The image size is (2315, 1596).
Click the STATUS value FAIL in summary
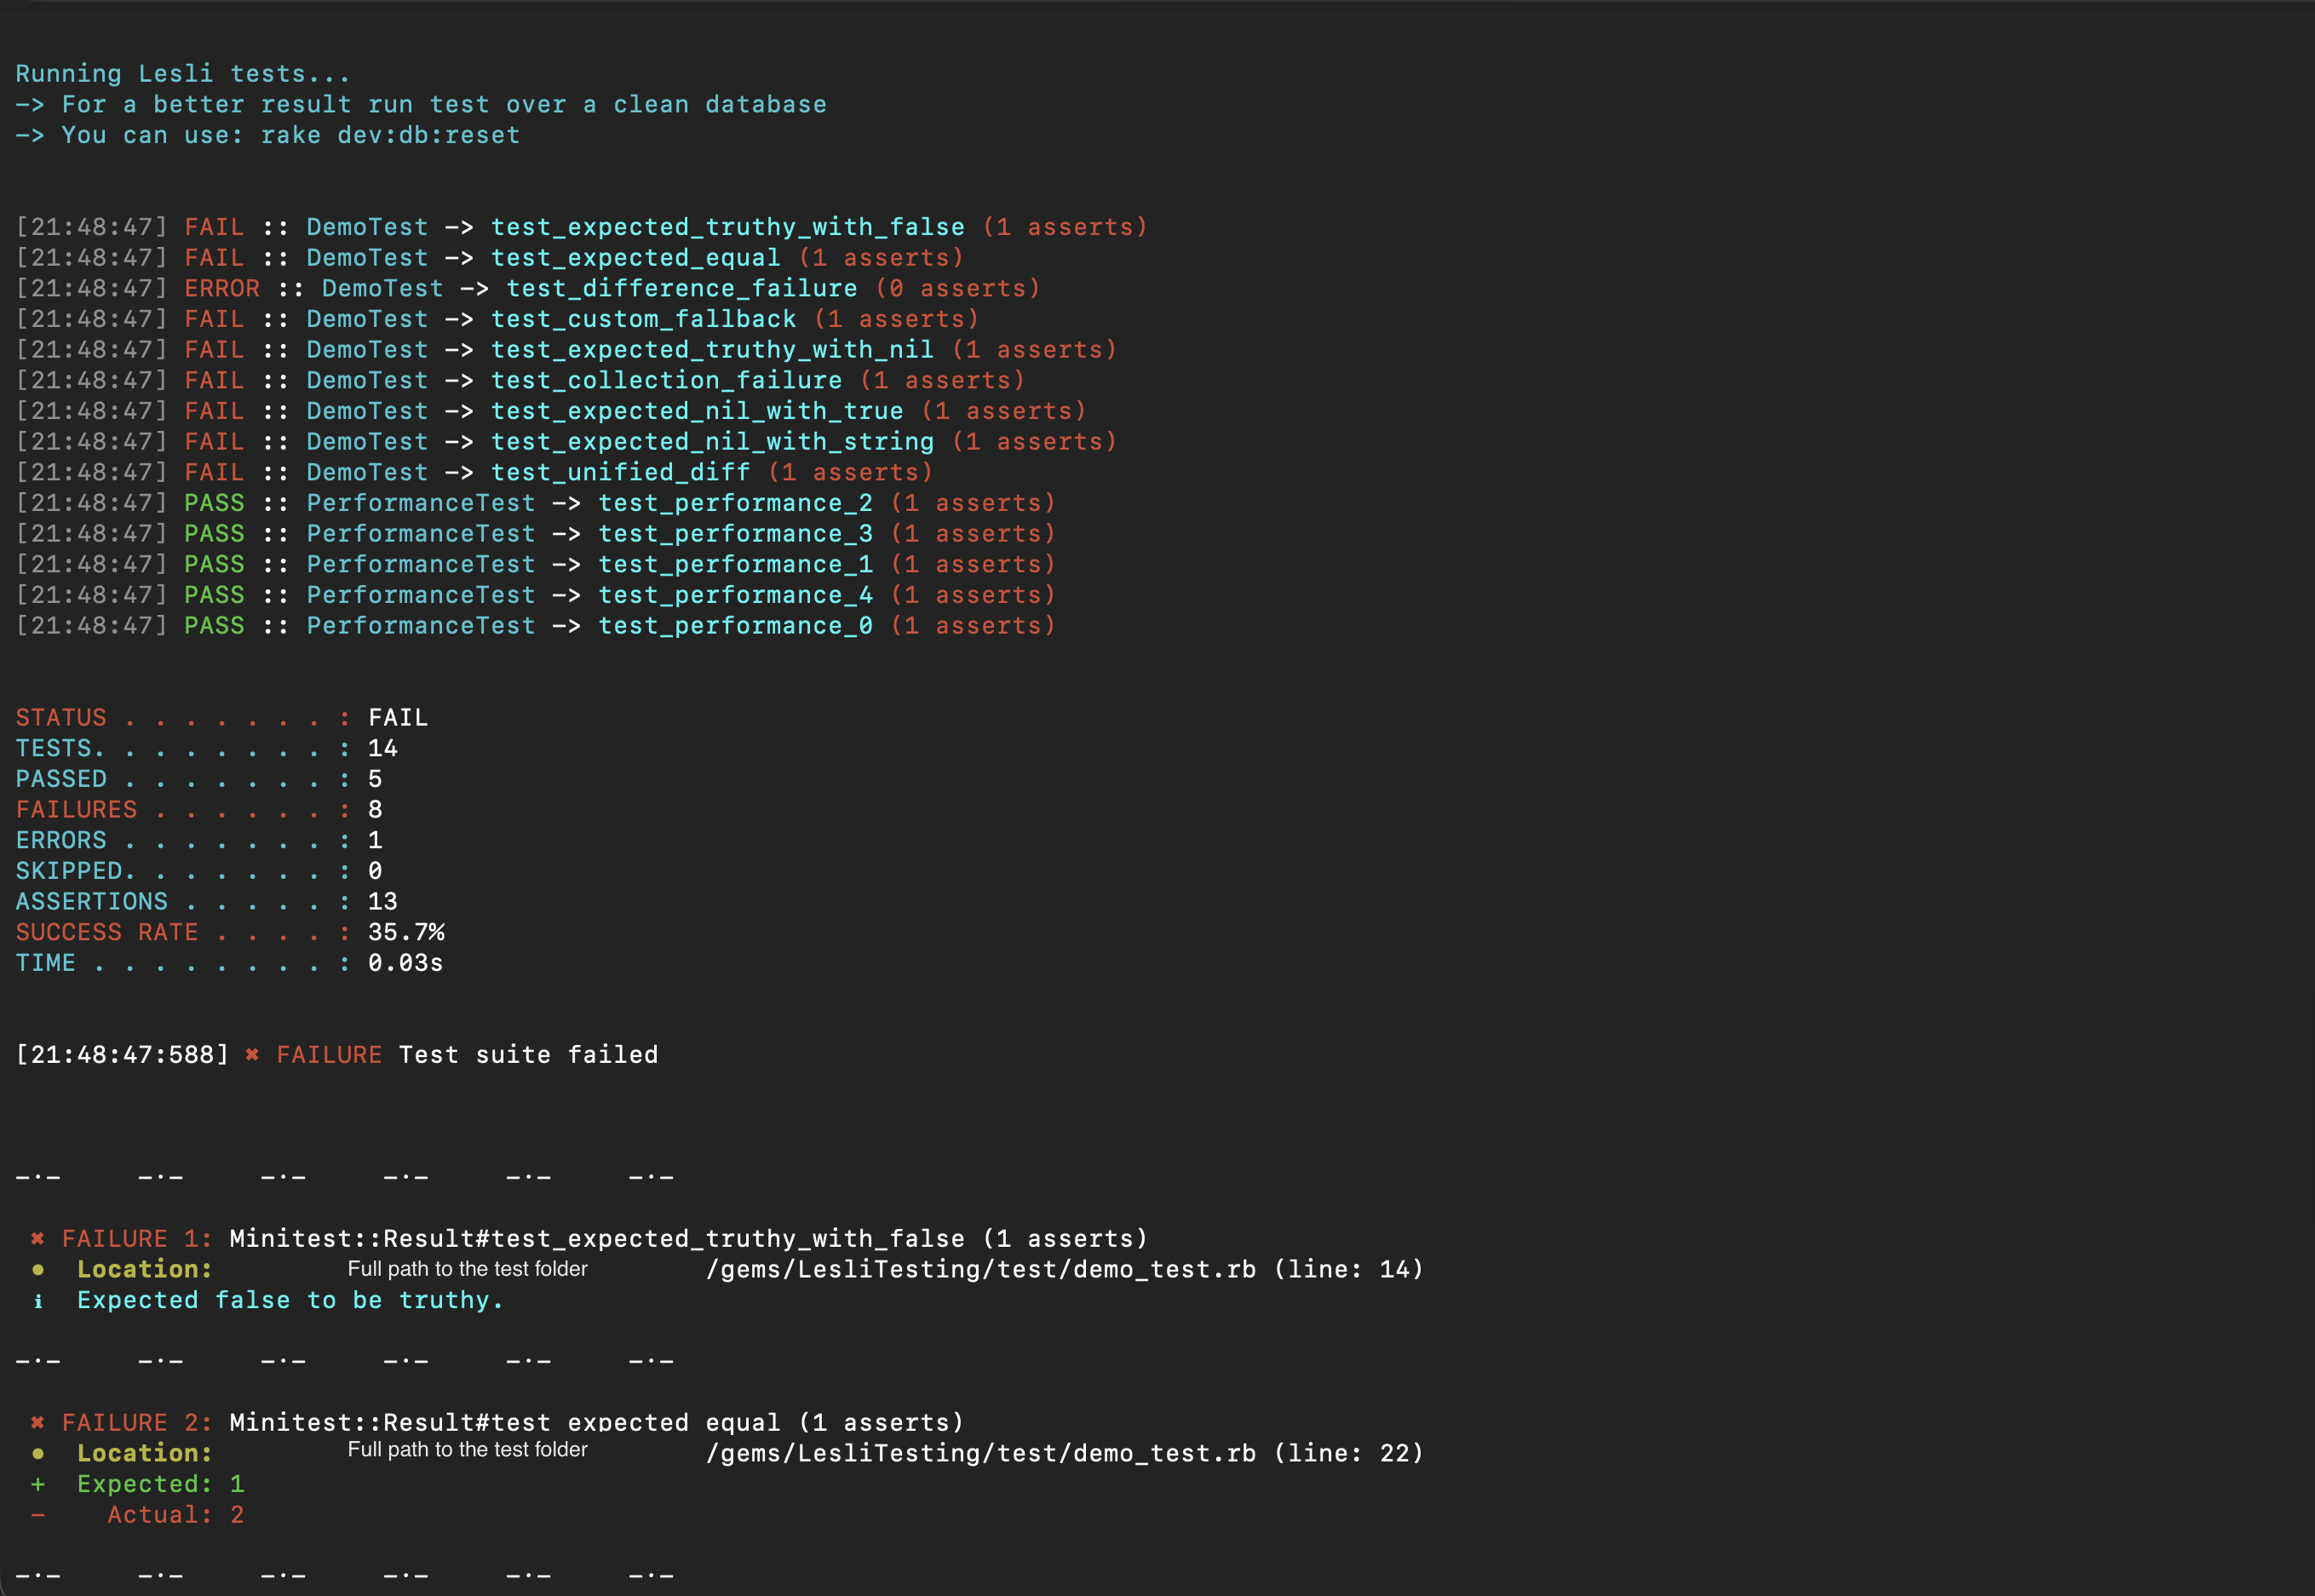pos(398,718)
